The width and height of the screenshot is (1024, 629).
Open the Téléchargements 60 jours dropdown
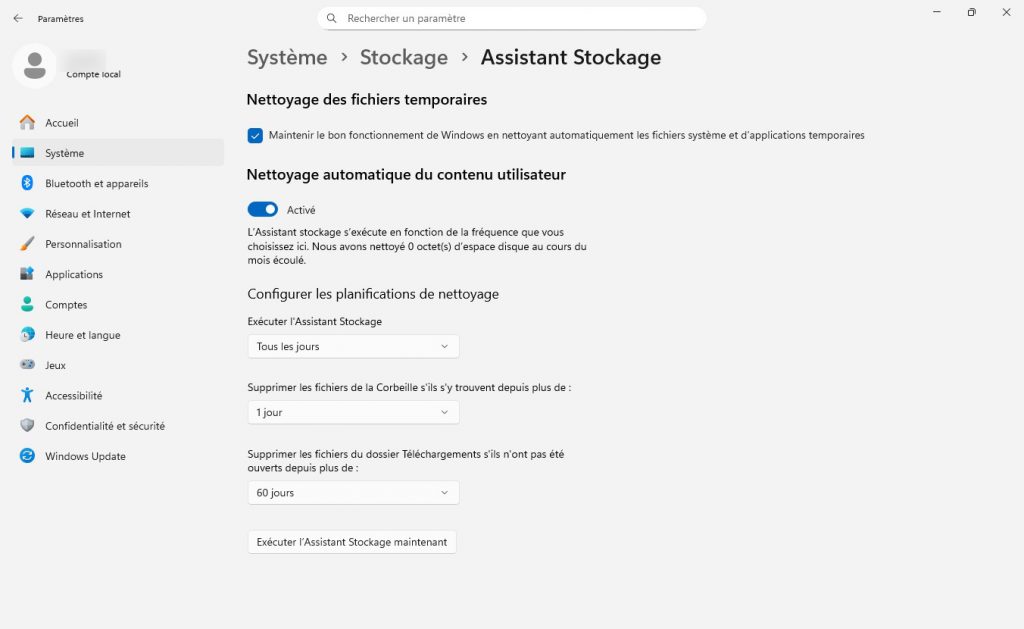pyautogui.click(x=353, y=492)
